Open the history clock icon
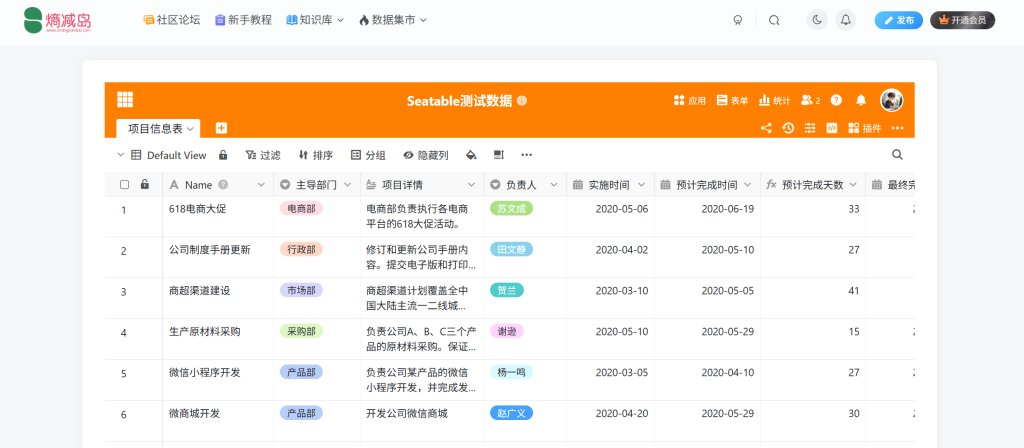This screenshot has height=448, width=1024. pyautogui.click(x=788, y=128)
